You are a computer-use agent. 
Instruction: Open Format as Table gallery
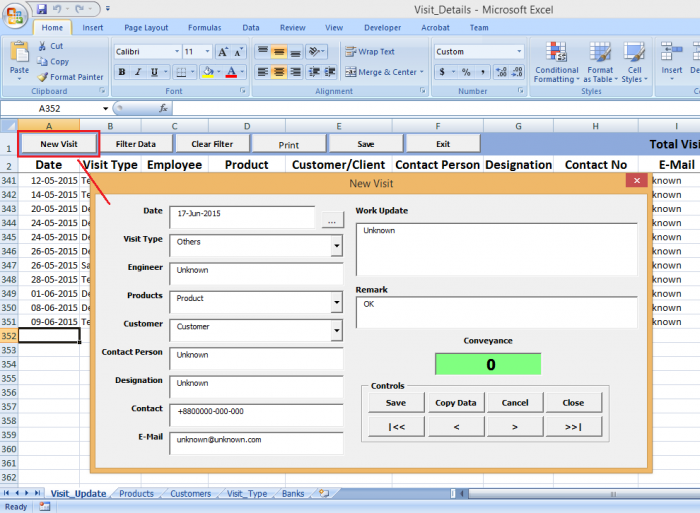click(600, 60)
